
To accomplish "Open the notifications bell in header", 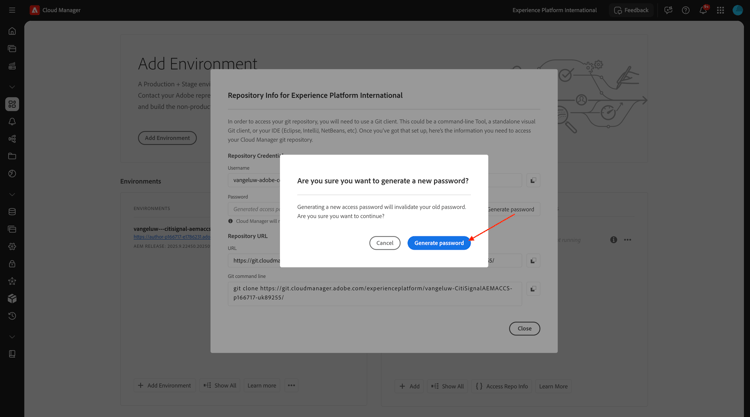I will (x=703, y=10).
